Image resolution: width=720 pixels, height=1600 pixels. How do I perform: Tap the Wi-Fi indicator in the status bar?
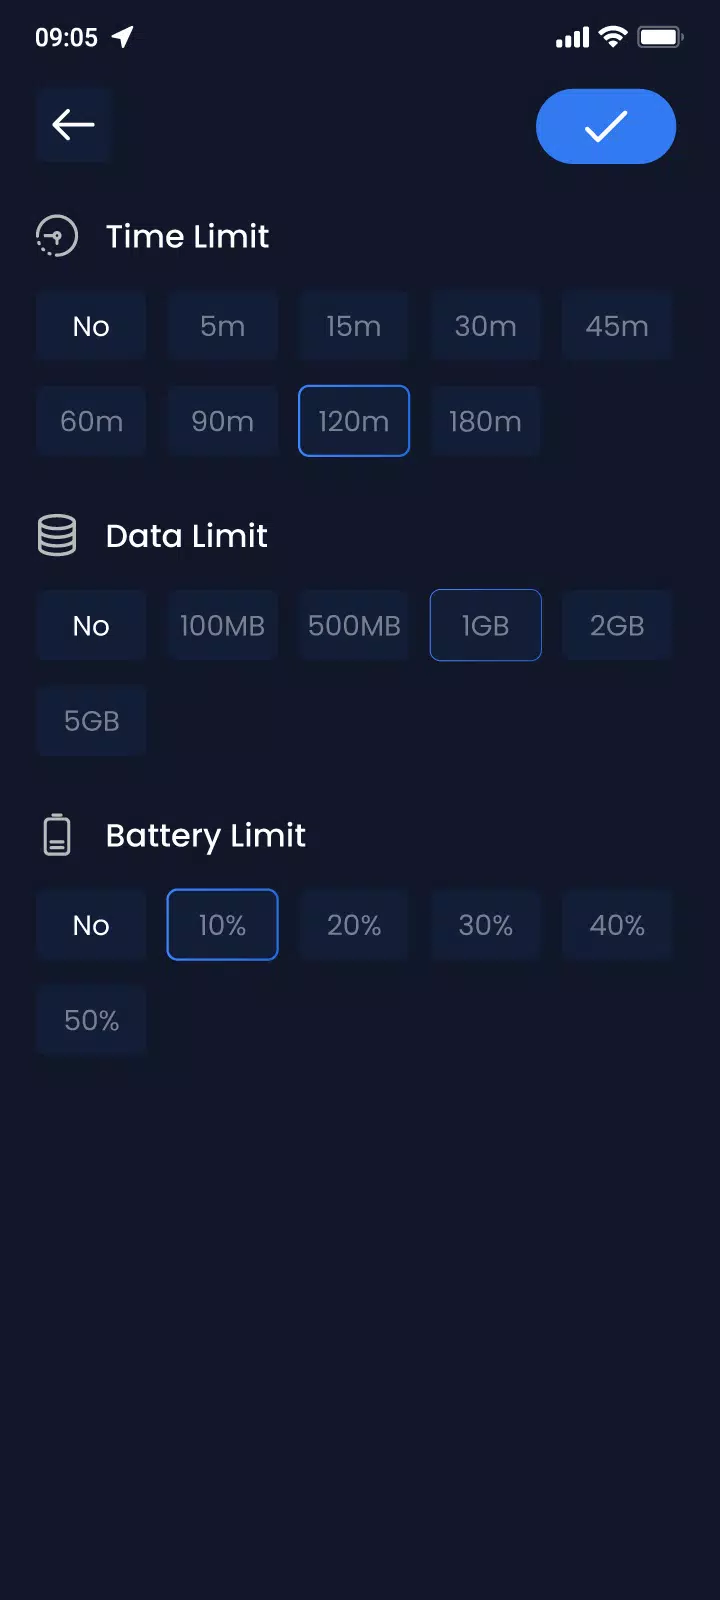point(613,38)
